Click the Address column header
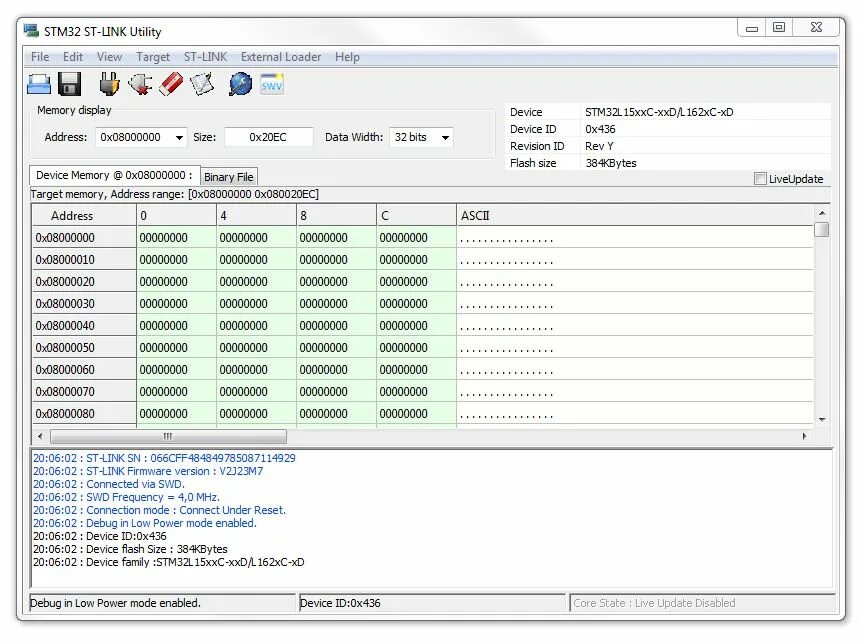 (84, 216)
